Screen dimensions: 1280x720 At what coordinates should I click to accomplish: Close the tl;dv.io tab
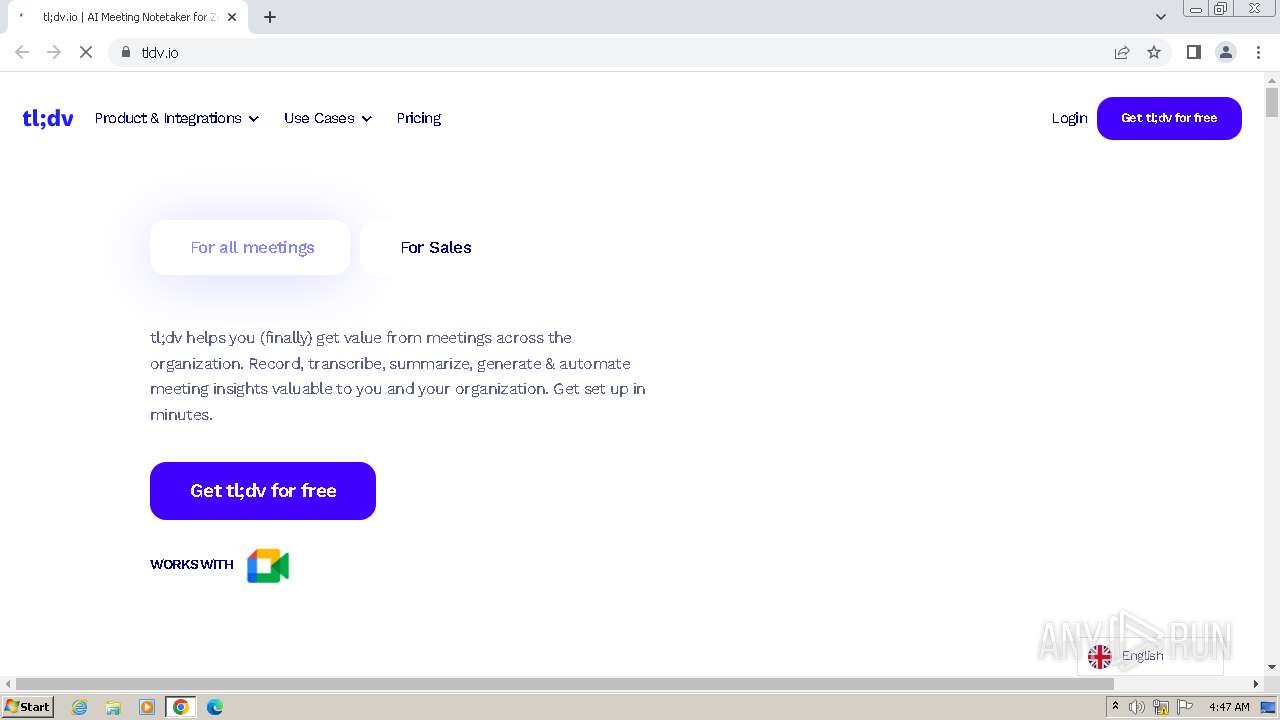[x=232, y=17]
